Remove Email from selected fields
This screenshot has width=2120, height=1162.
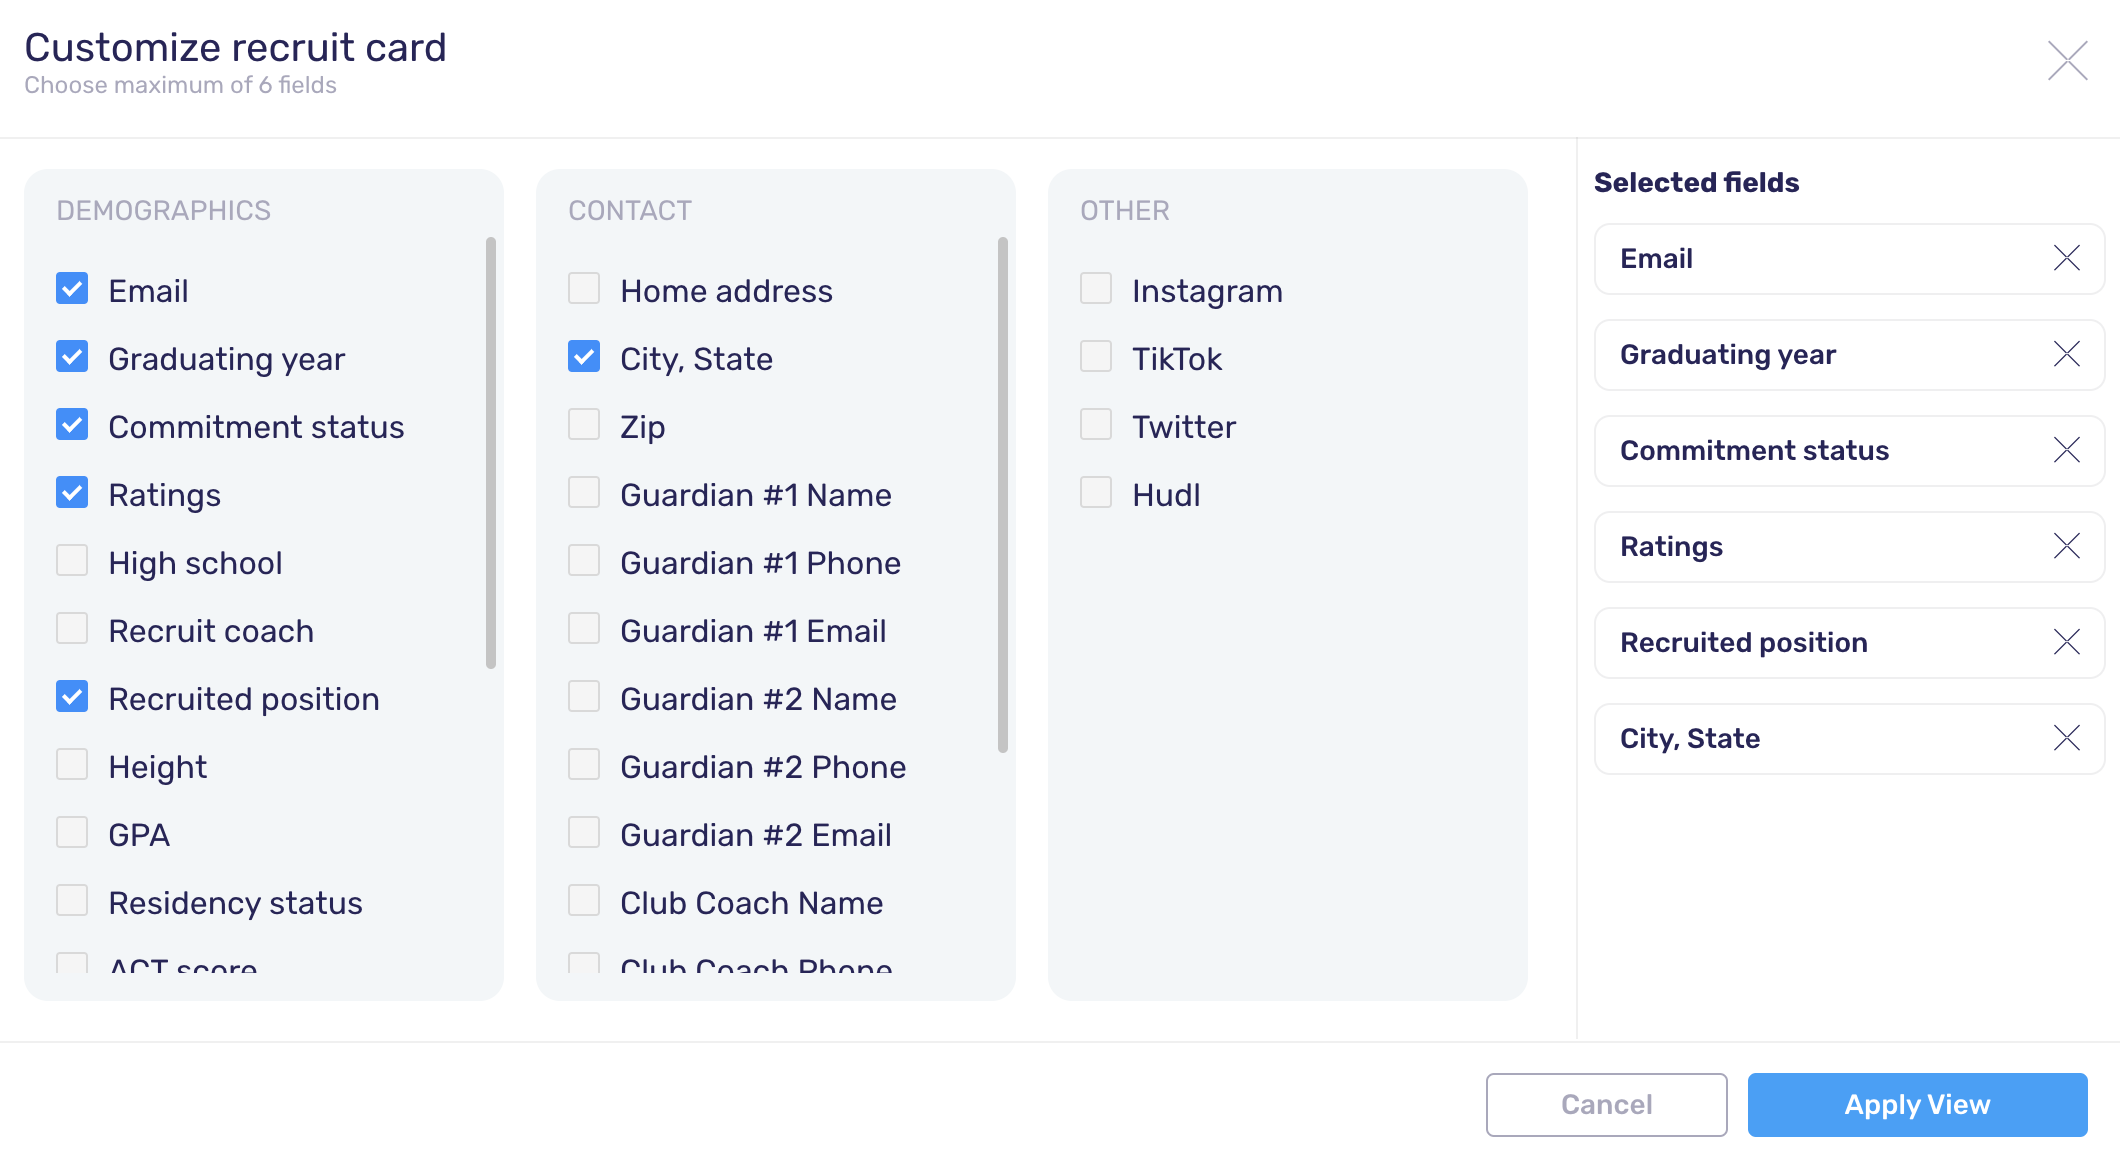pos(2066,258)
